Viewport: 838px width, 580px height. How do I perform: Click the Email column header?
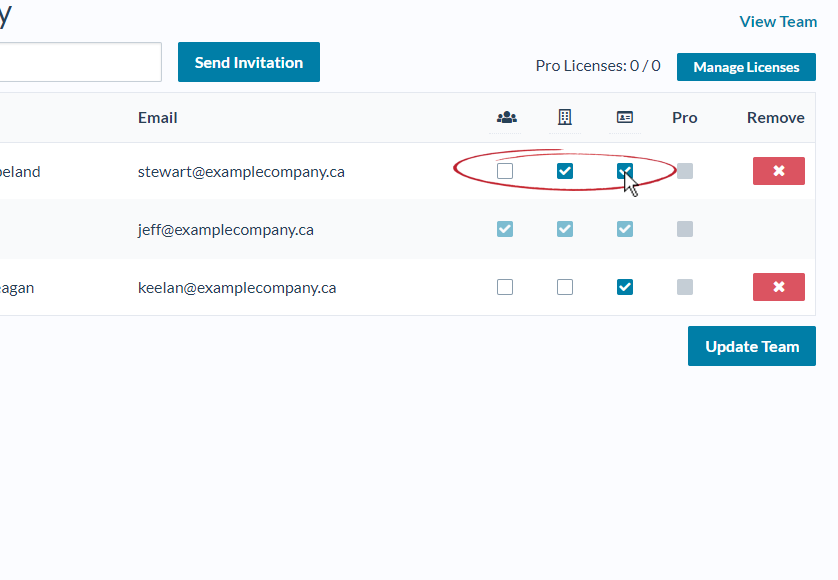tap(158, 118)
